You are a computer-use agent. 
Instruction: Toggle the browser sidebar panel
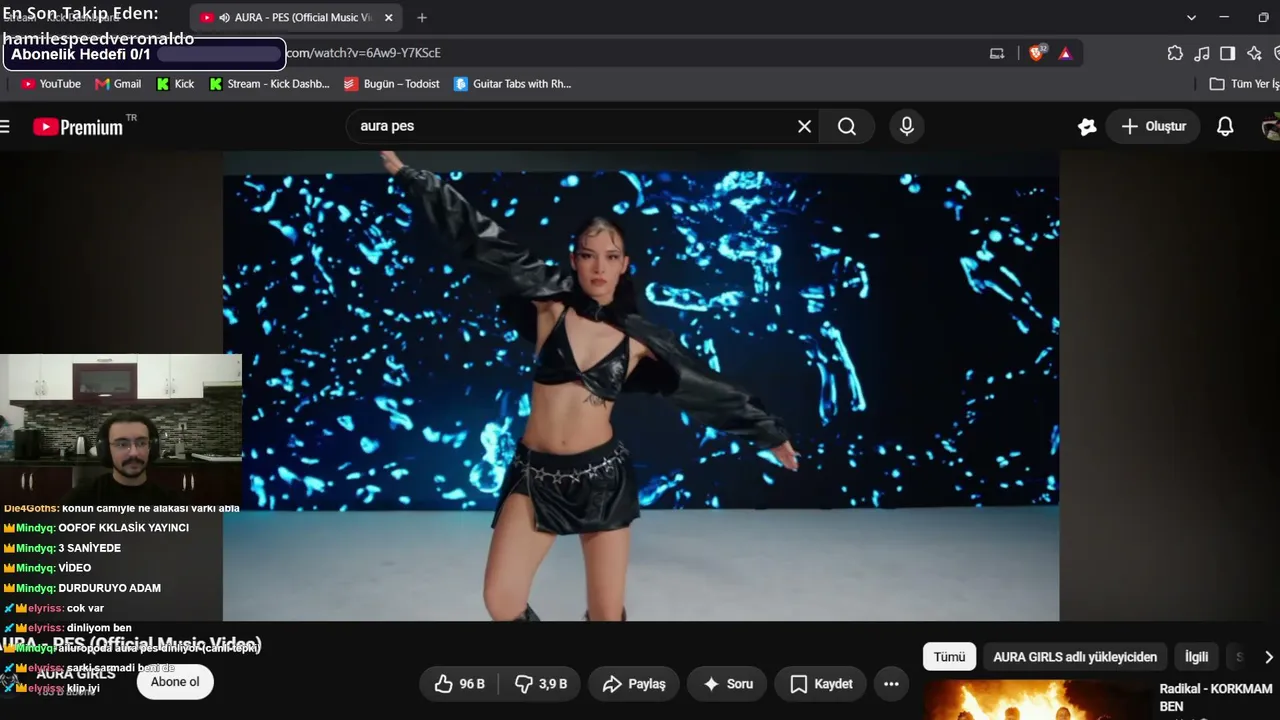pyautogui.click(x=1227, y=53)
